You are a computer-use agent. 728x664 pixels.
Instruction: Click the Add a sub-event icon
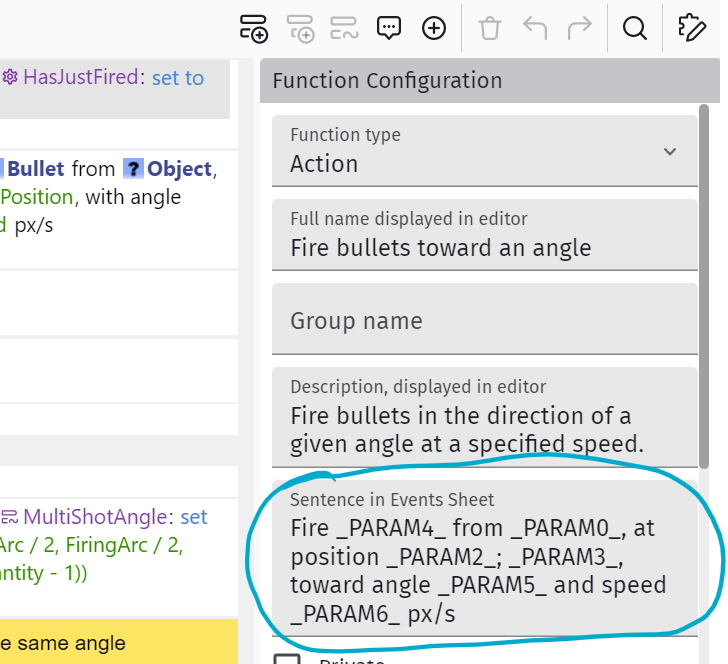300,28
